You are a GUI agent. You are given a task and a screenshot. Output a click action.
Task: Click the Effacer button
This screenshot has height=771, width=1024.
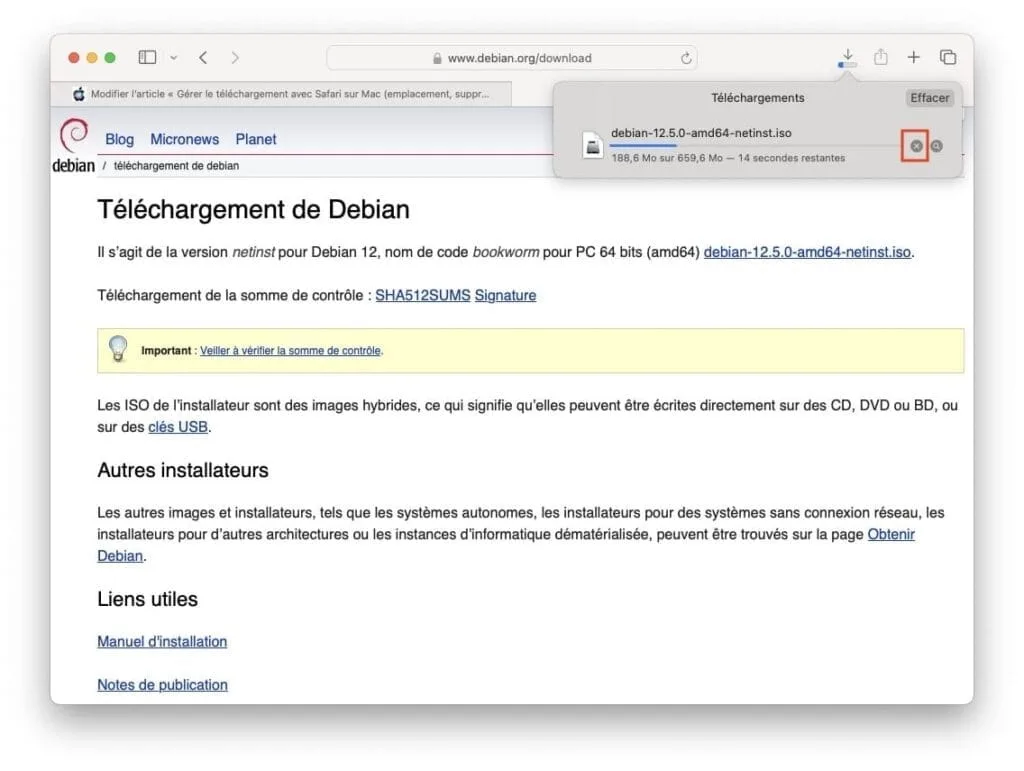pyautogui.click(x=929, y=97)
